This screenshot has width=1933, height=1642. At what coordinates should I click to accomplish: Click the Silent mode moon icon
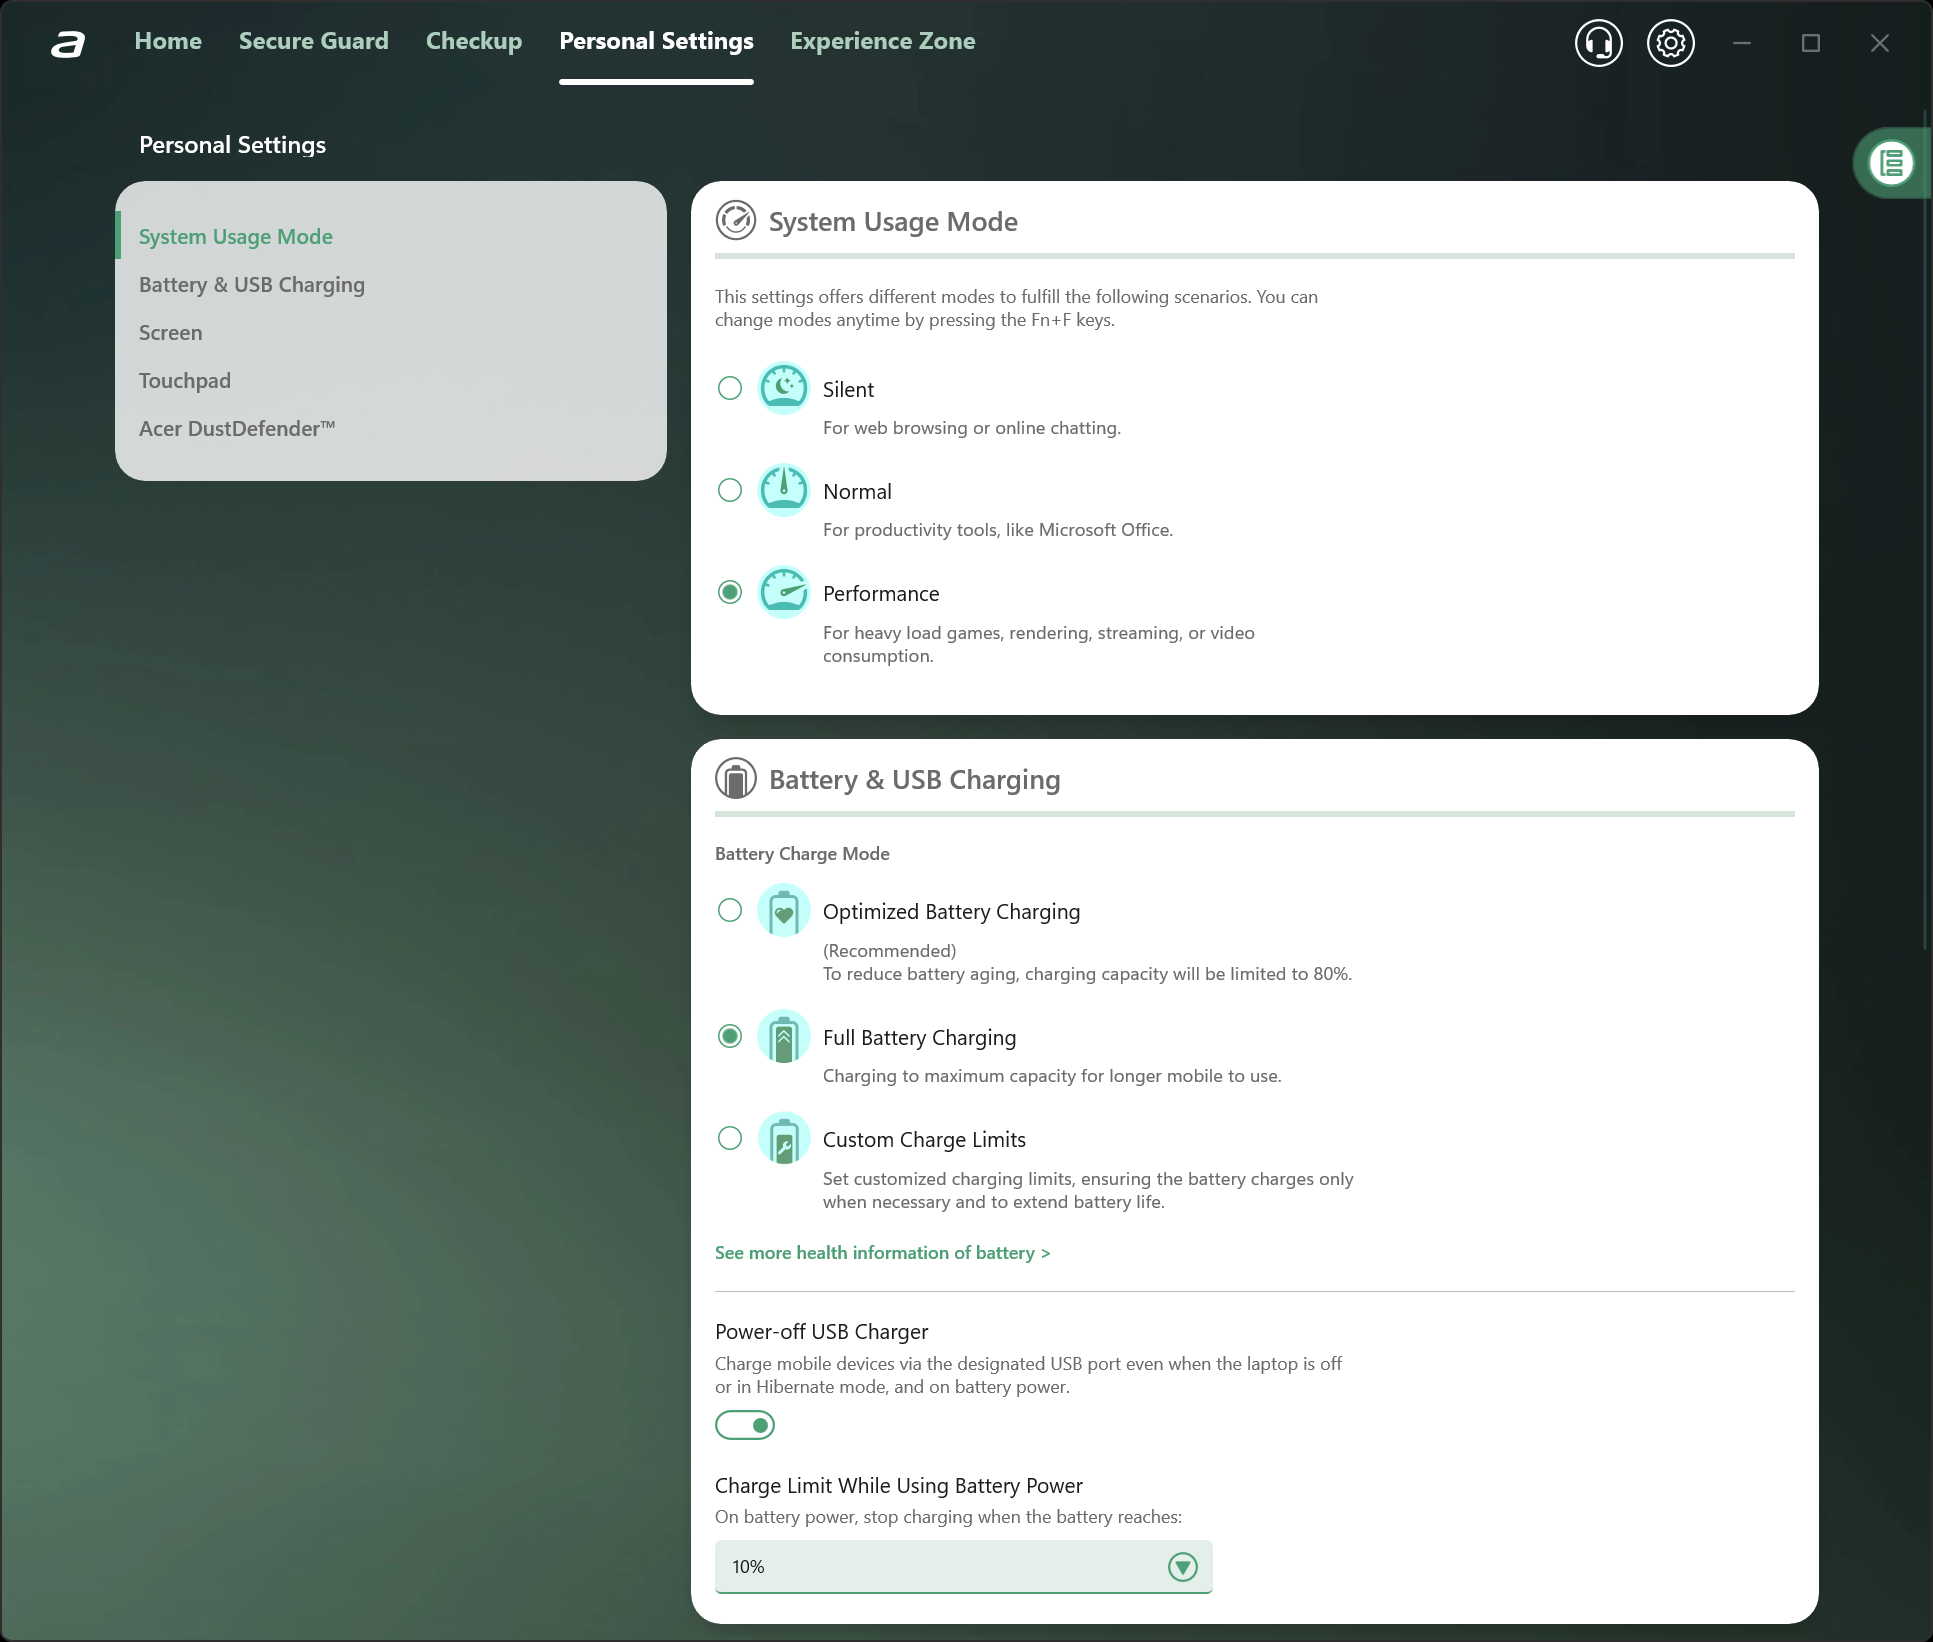[783, 388]
